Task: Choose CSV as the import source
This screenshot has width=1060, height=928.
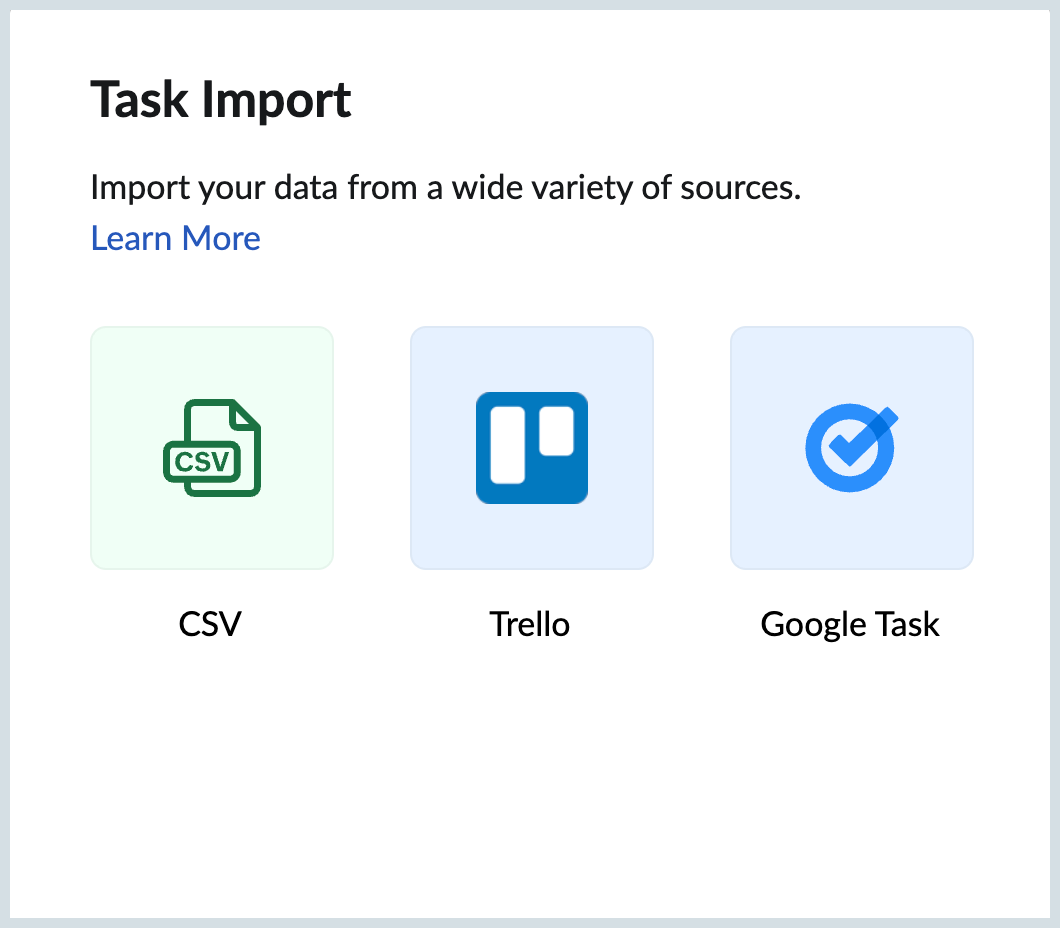Action: point(211,447)
